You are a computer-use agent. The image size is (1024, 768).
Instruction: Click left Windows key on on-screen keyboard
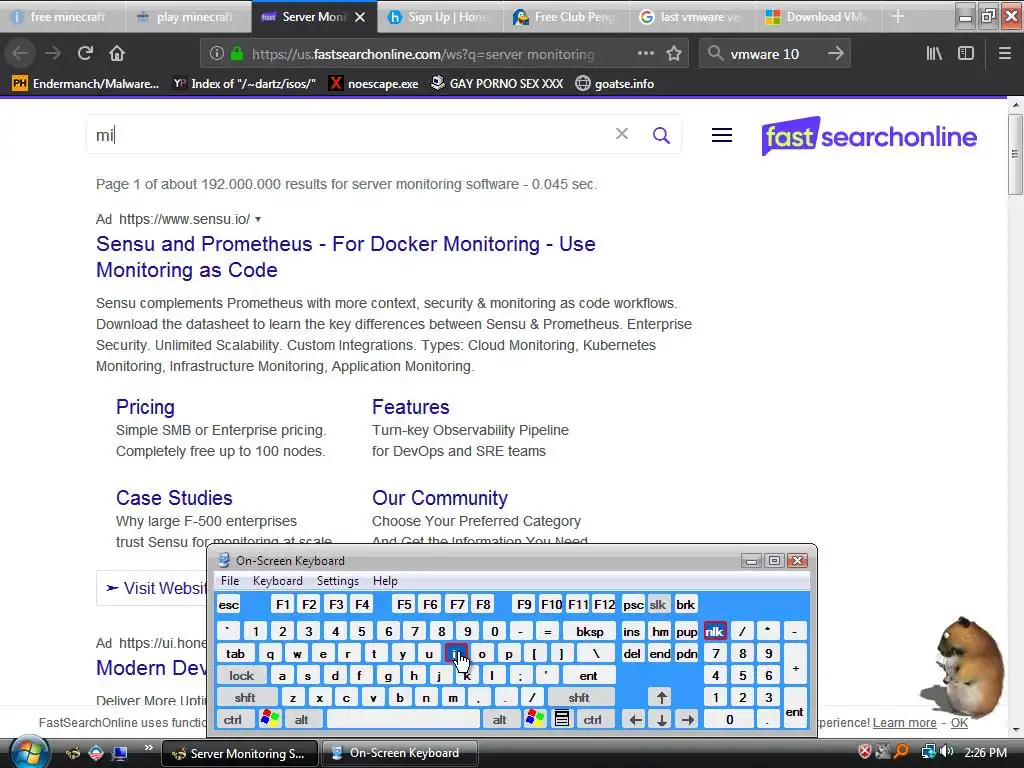click(x=270, y=719)
